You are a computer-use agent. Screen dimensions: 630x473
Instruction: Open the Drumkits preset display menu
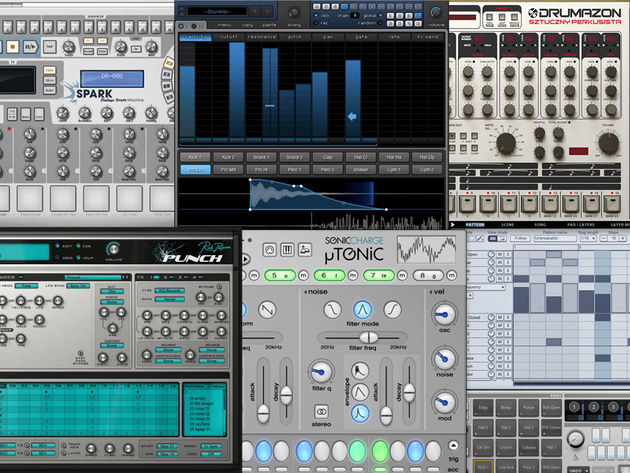(217, 12)
